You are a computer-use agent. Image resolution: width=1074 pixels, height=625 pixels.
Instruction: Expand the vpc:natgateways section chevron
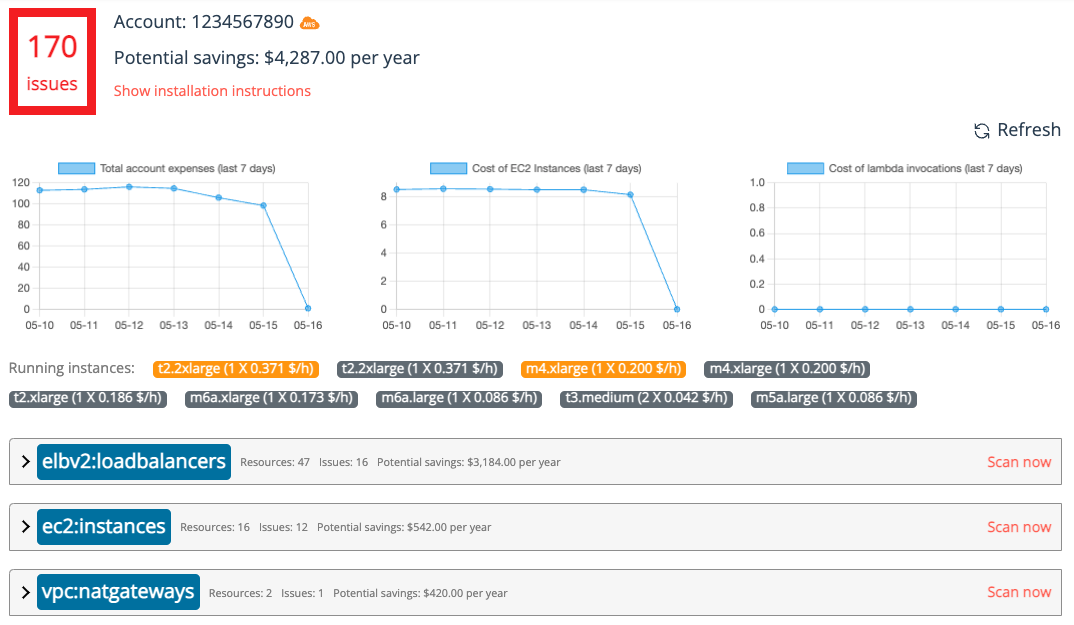[x=26, y=592]
